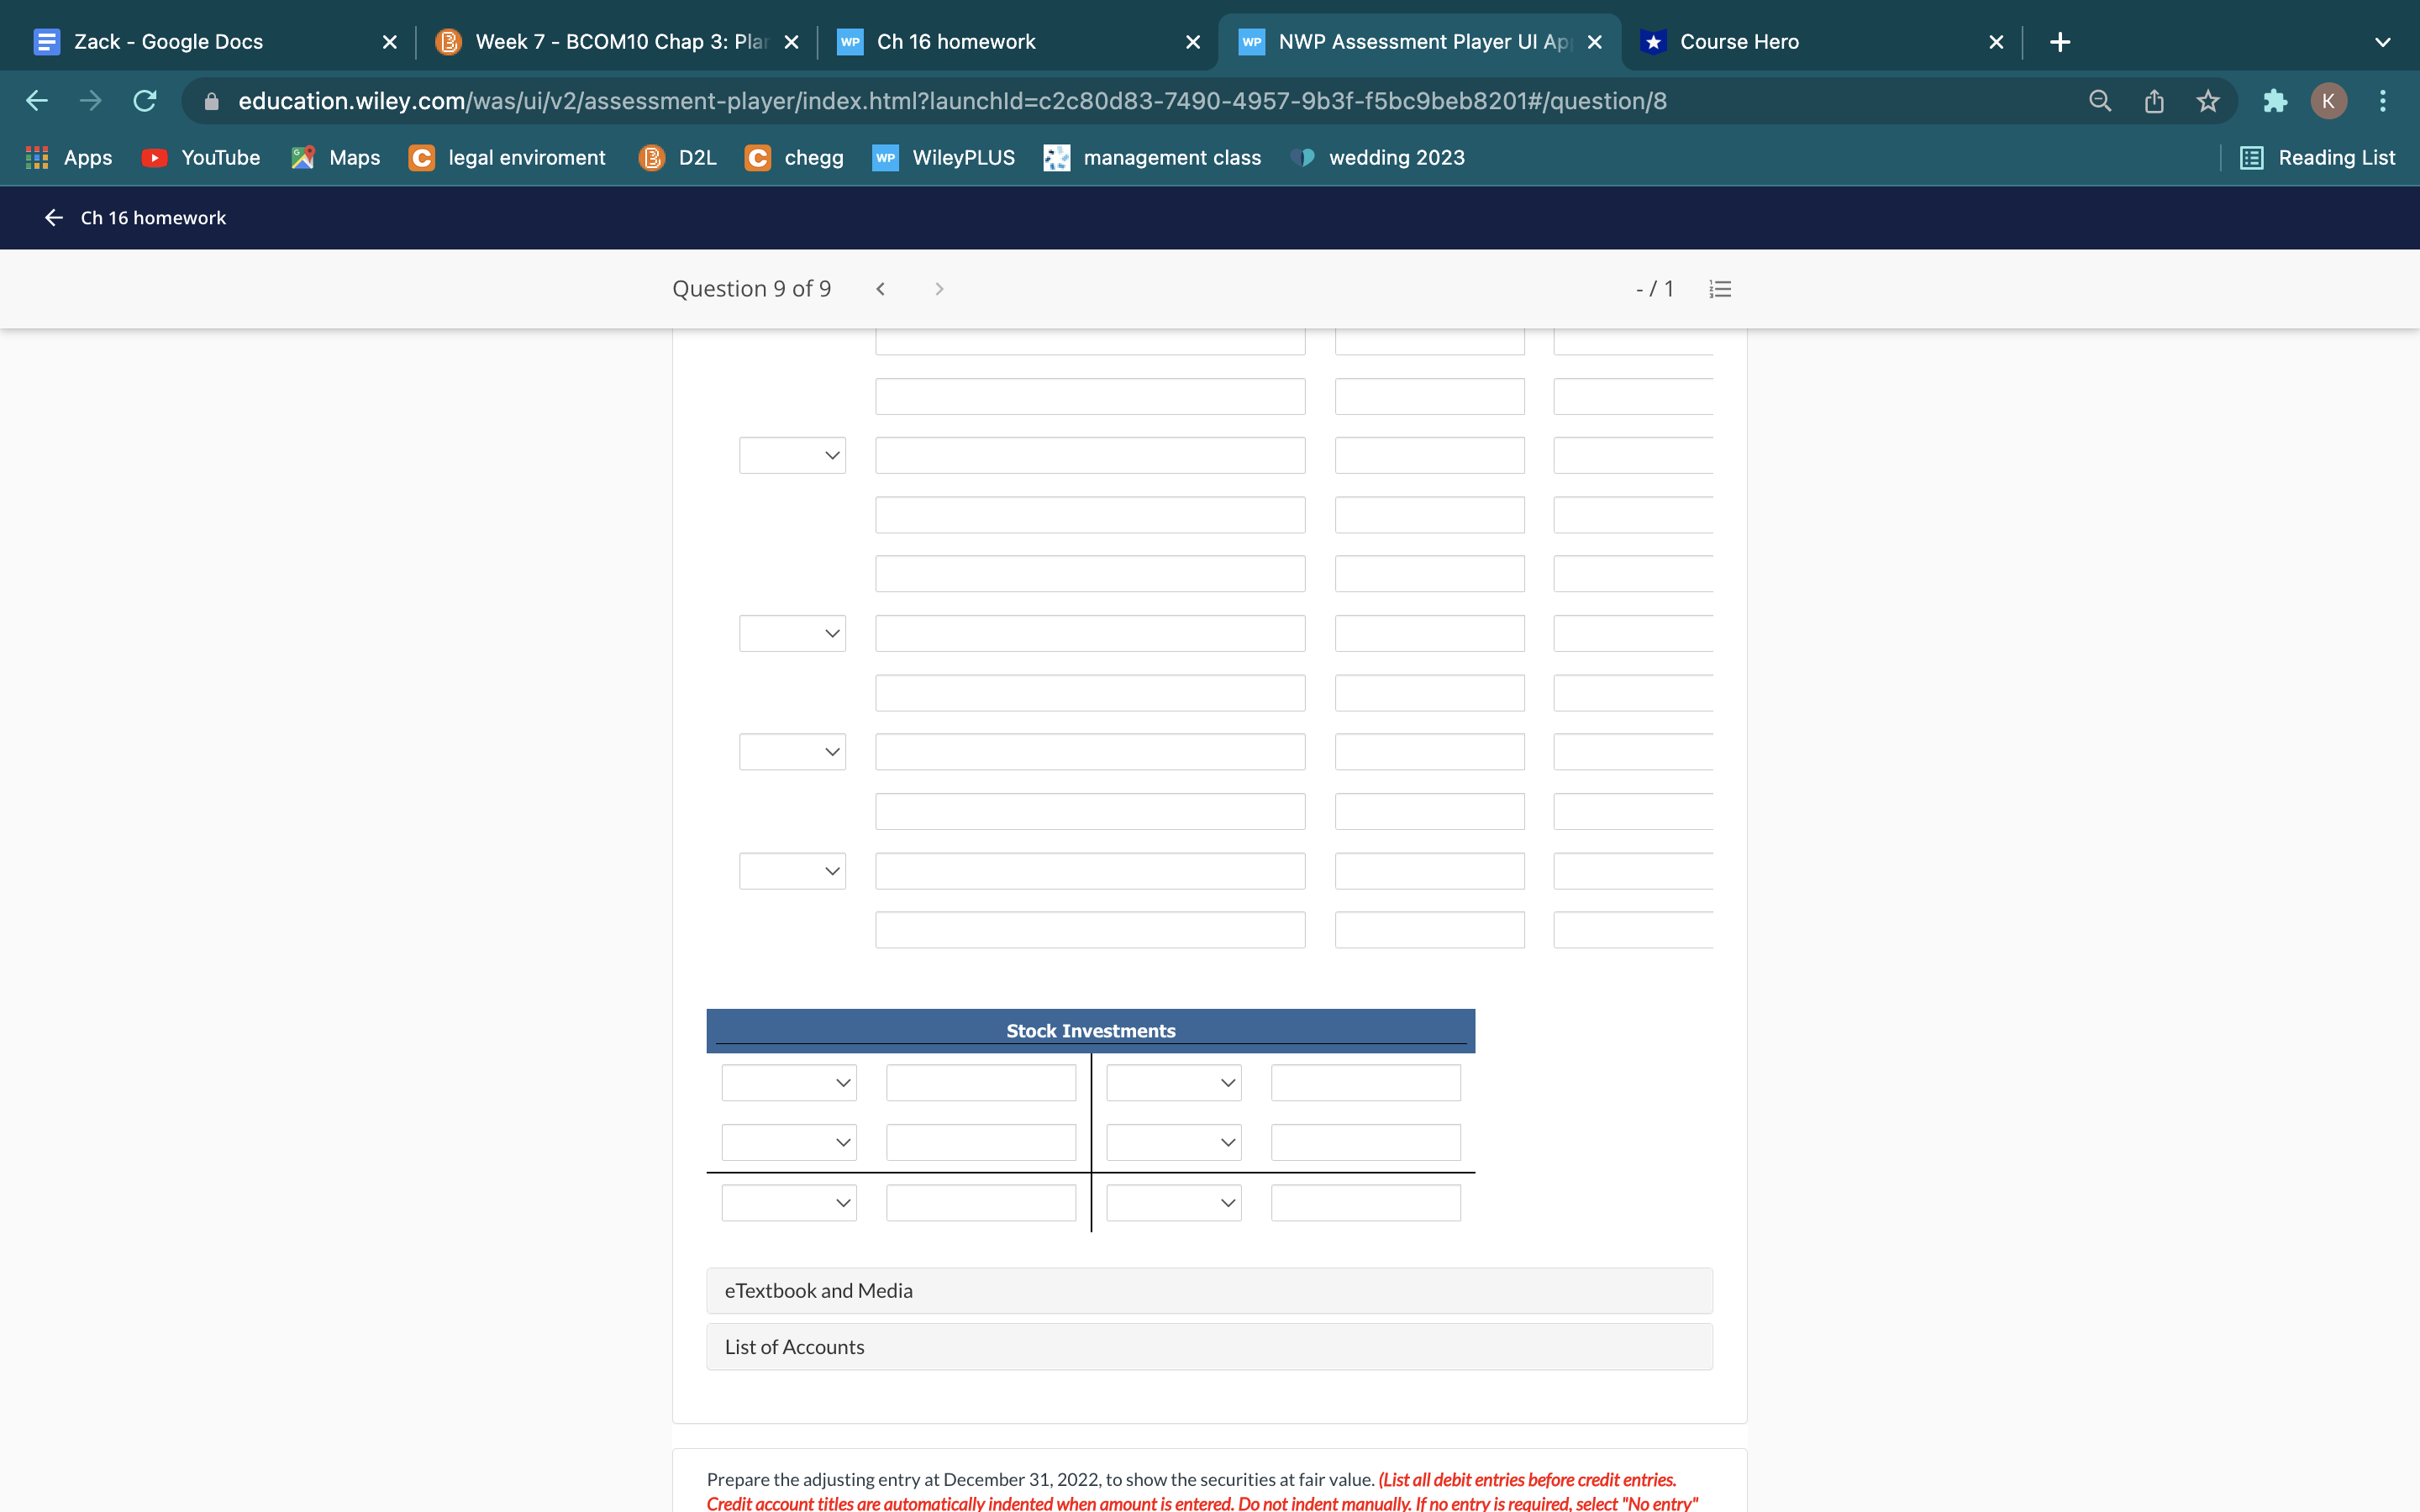Open first right dropdown under Stock Investments

(x=1173, y=1083)
